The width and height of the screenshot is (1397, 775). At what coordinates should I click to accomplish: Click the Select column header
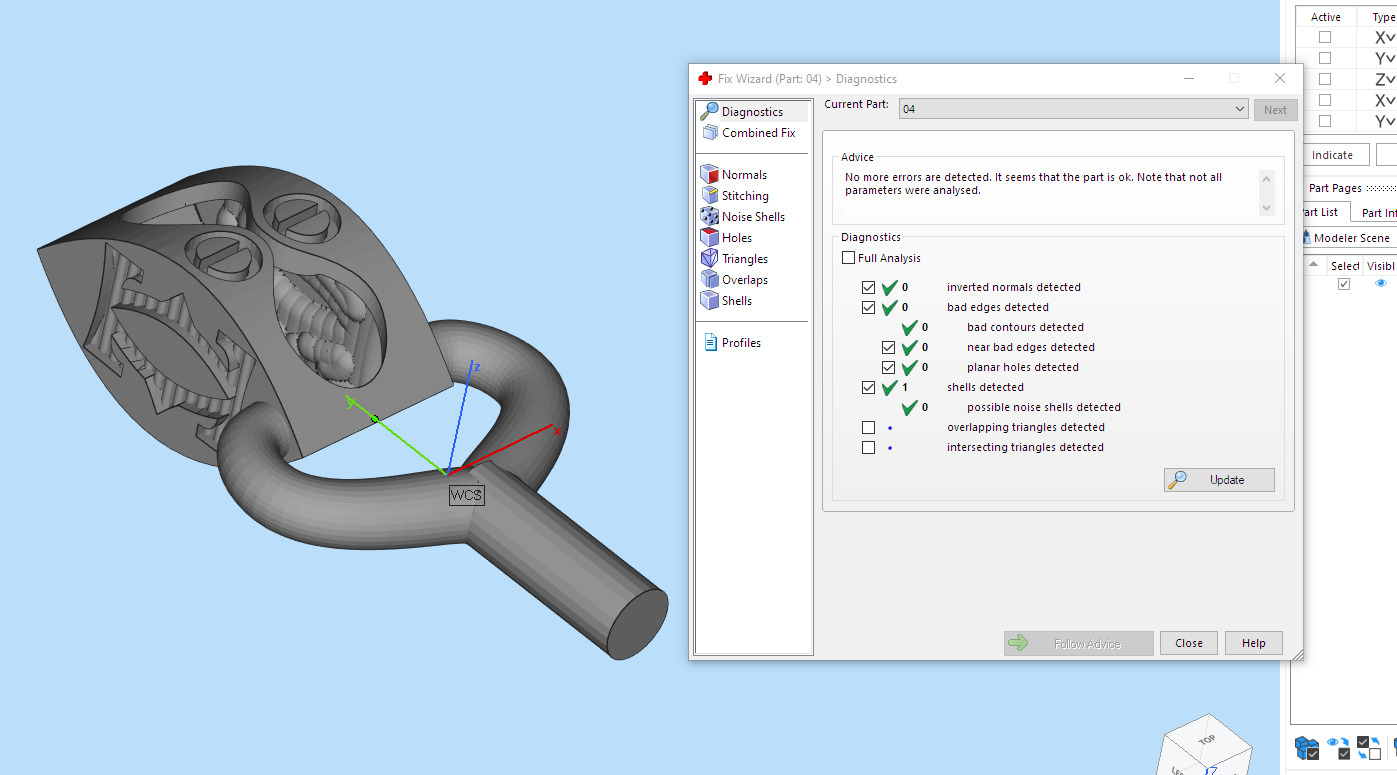click(x=1344, y=266)
